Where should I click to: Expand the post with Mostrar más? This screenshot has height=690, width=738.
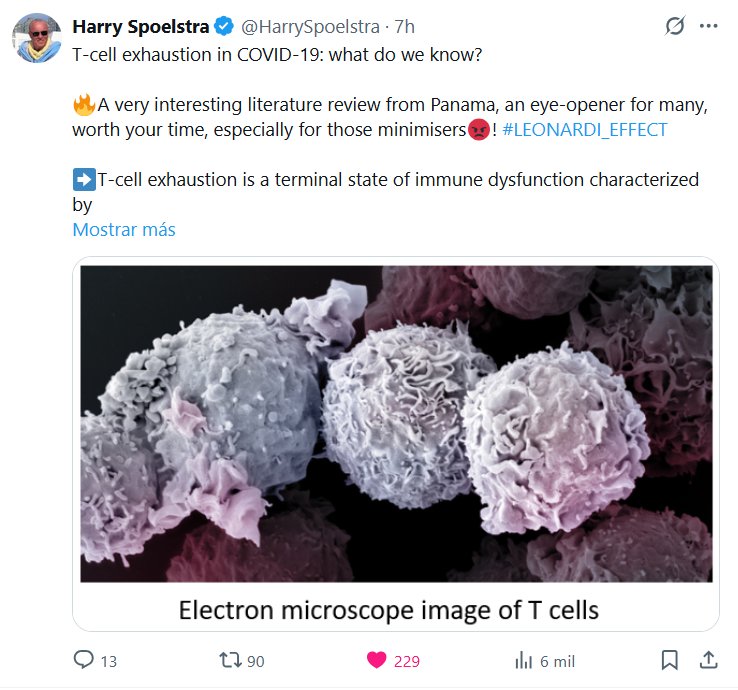pyautogui.click(x=124, y=230)
